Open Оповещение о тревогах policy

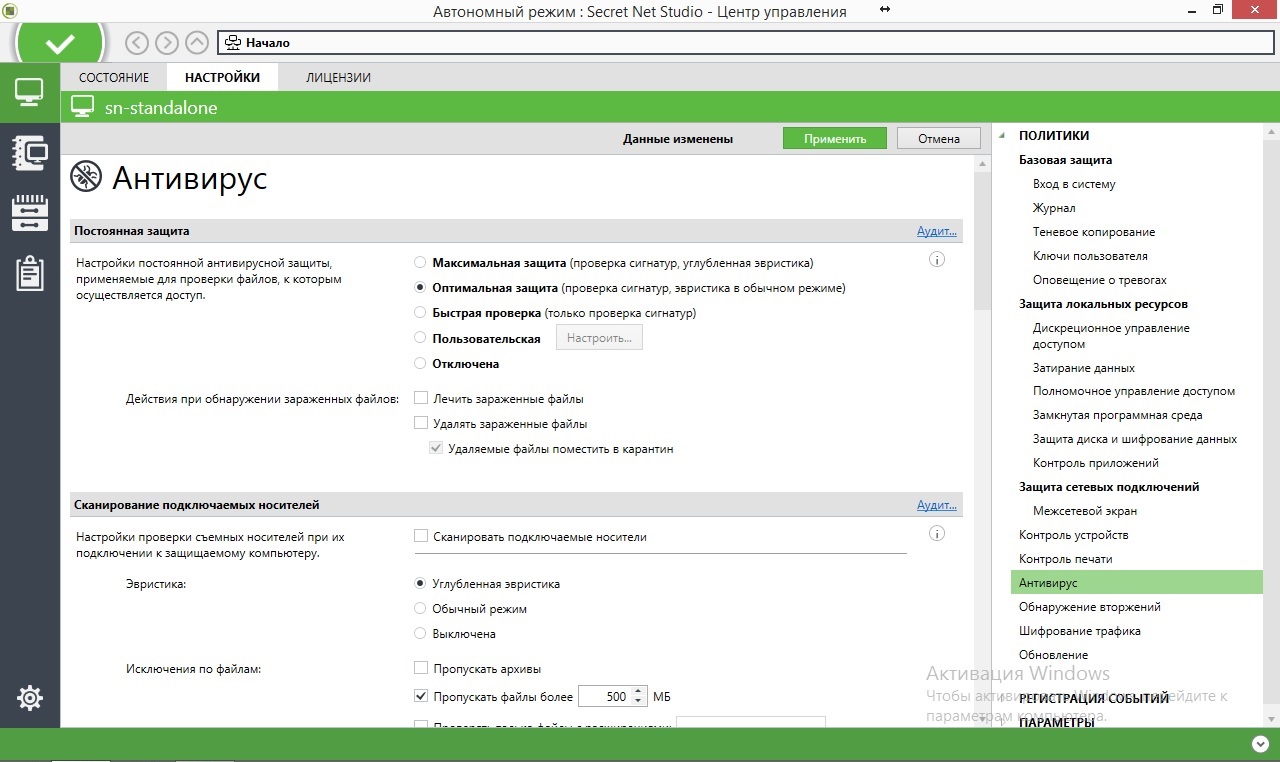pos(1100,280)
